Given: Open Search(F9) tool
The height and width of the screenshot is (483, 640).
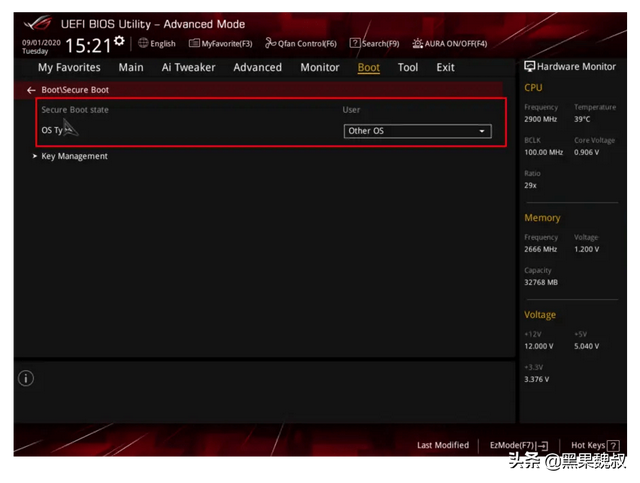Looking at the screenshot, I should coord(374,43).
